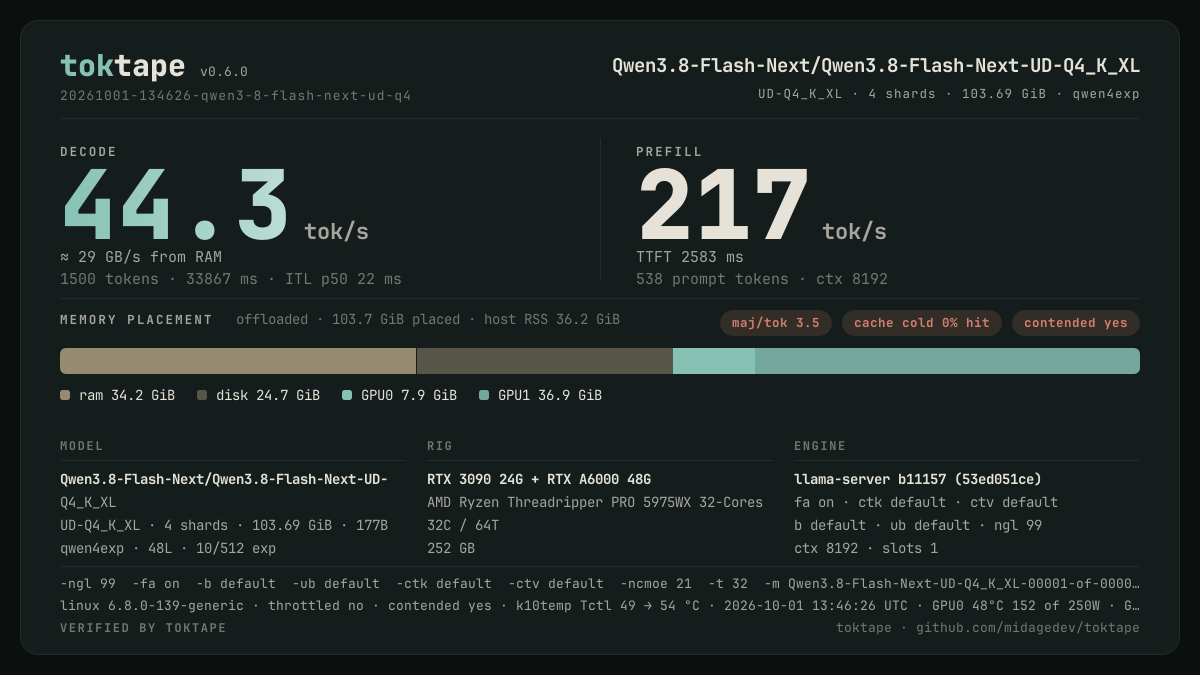Click the GPU0 7.9 GiB legend swatch
This screenshot has height=675, width=1200.
(347, 395)
